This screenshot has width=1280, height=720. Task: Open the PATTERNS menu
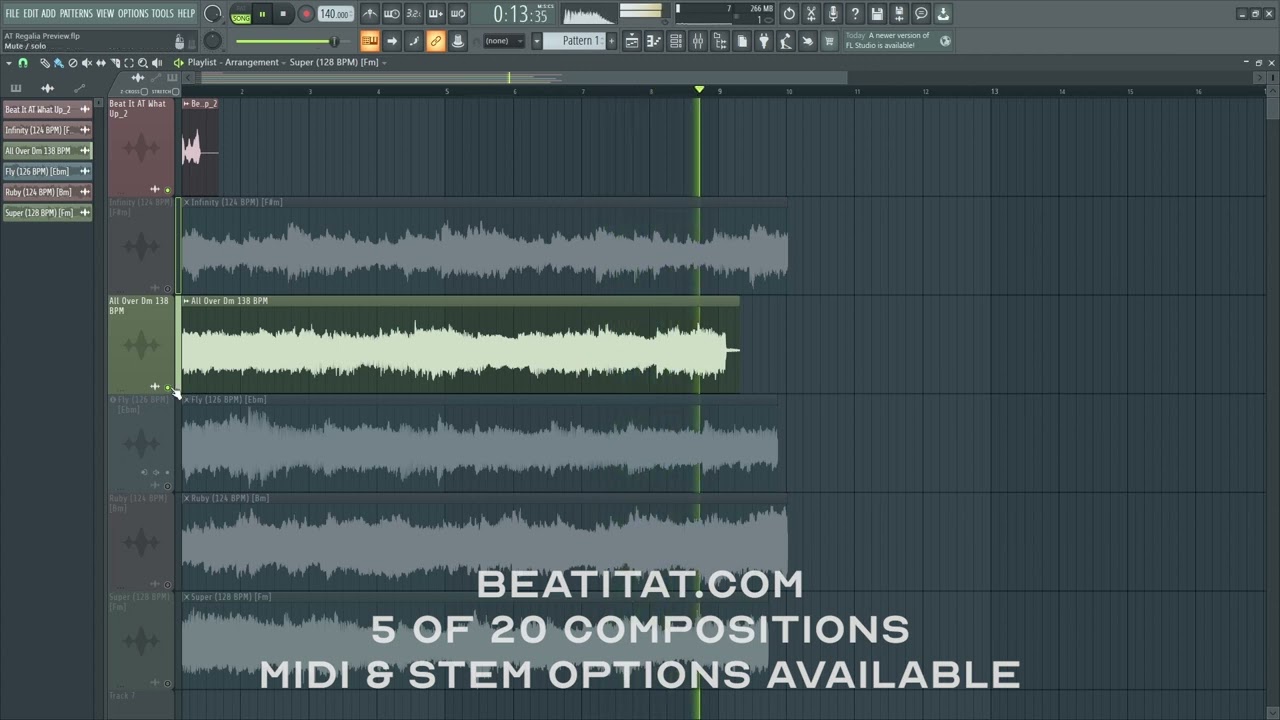click(76, 13)
